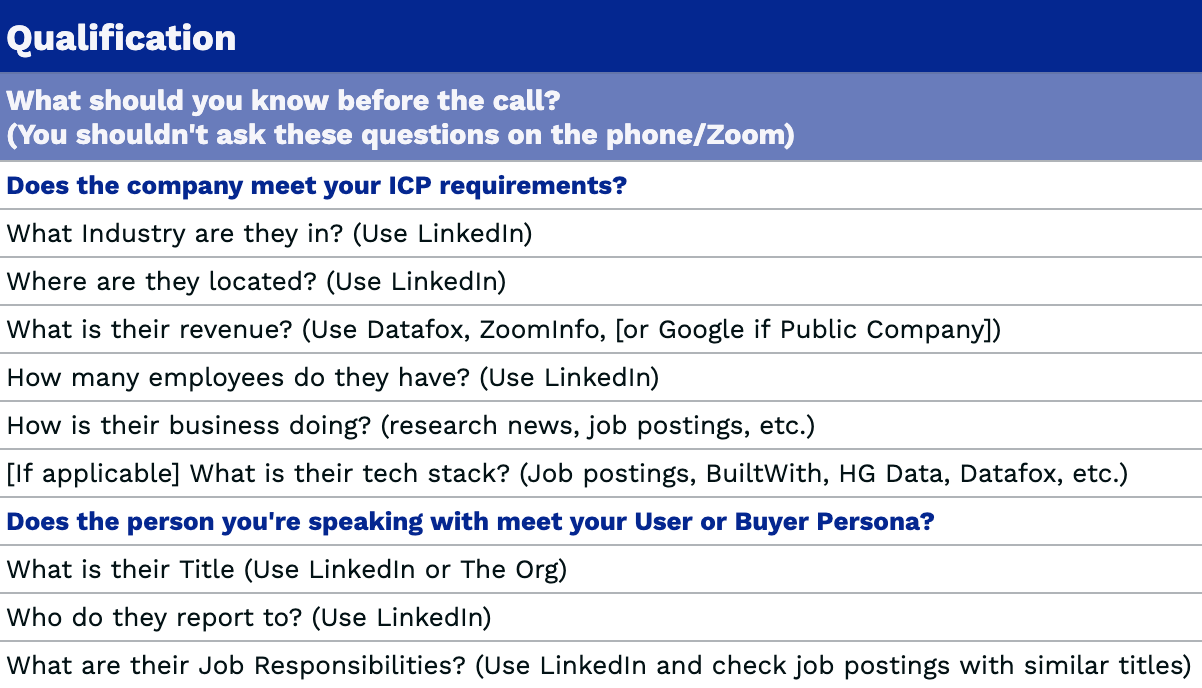Click 'How is their business doing?' row
1202x688 pixels.
(x=601, y=426)
